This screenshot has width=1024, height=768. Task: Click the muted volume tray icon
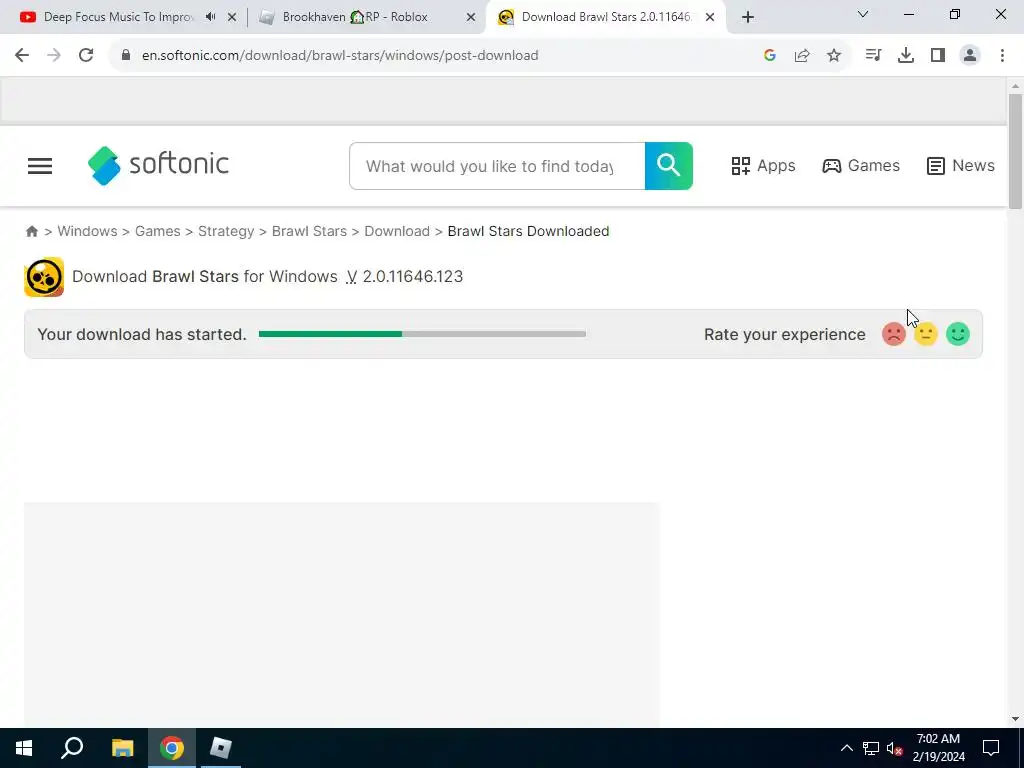click(894, 748)
